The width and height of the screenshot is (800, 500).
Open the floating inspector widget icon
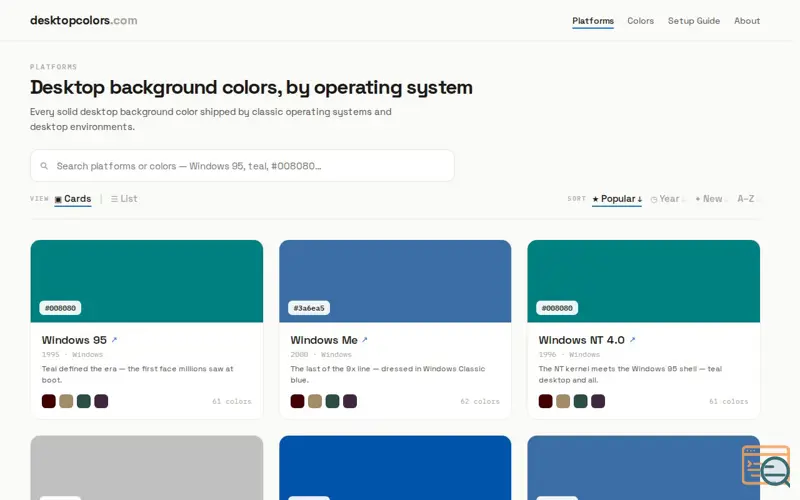[x=766, y=465]
